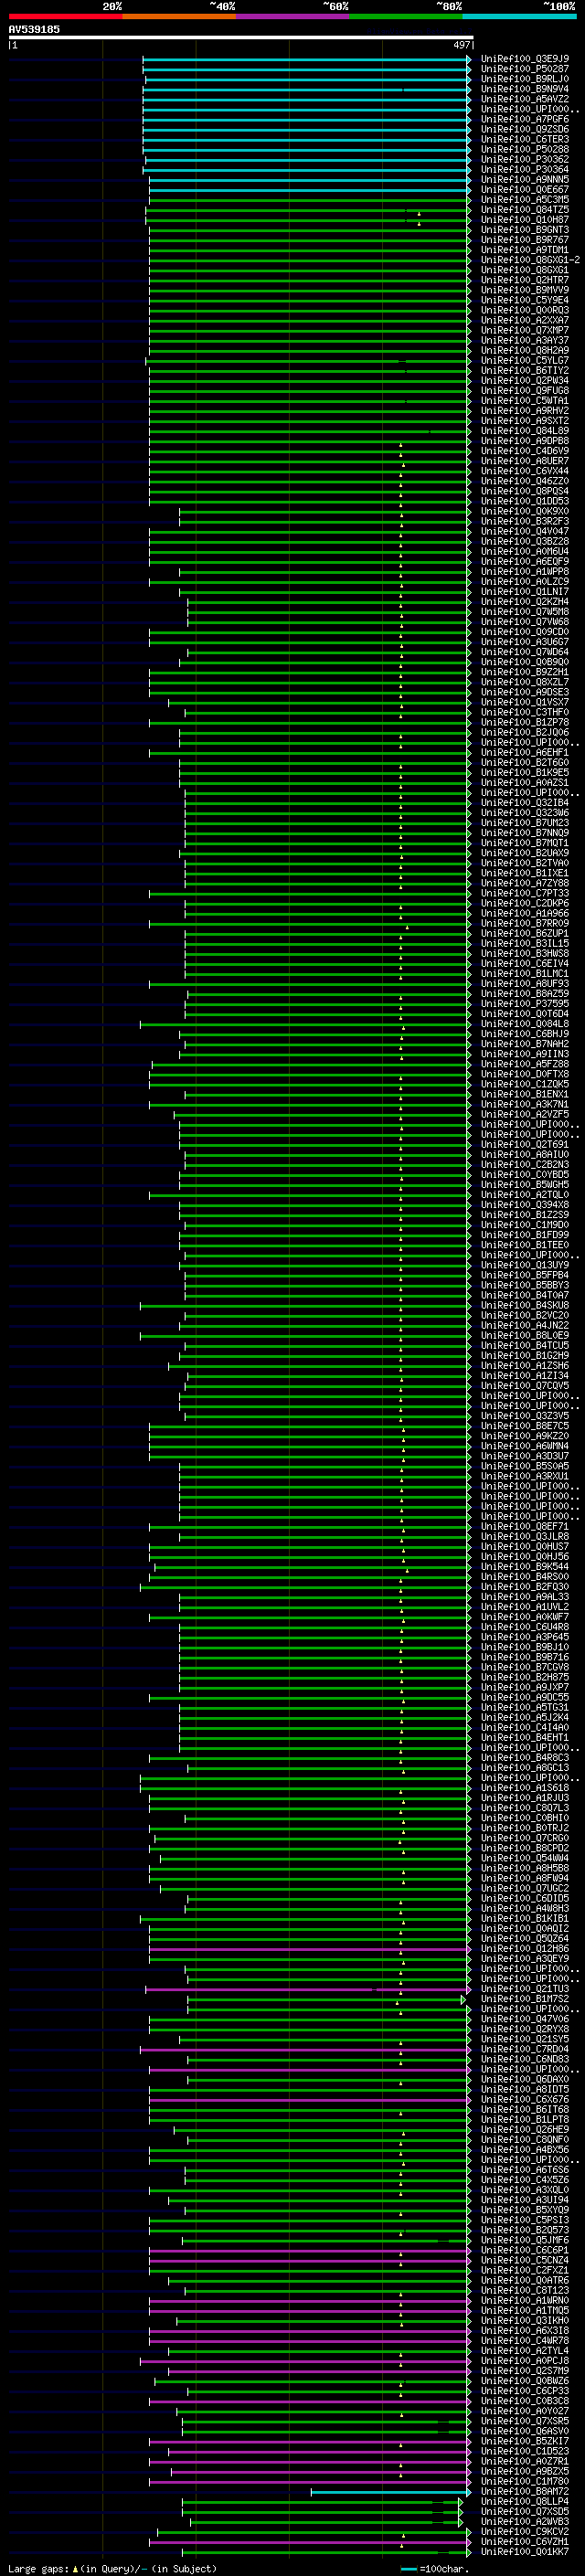Select label UniRef100_Q2PW34
Viewport: 585px width, 2576px height.
pos(524,380)
